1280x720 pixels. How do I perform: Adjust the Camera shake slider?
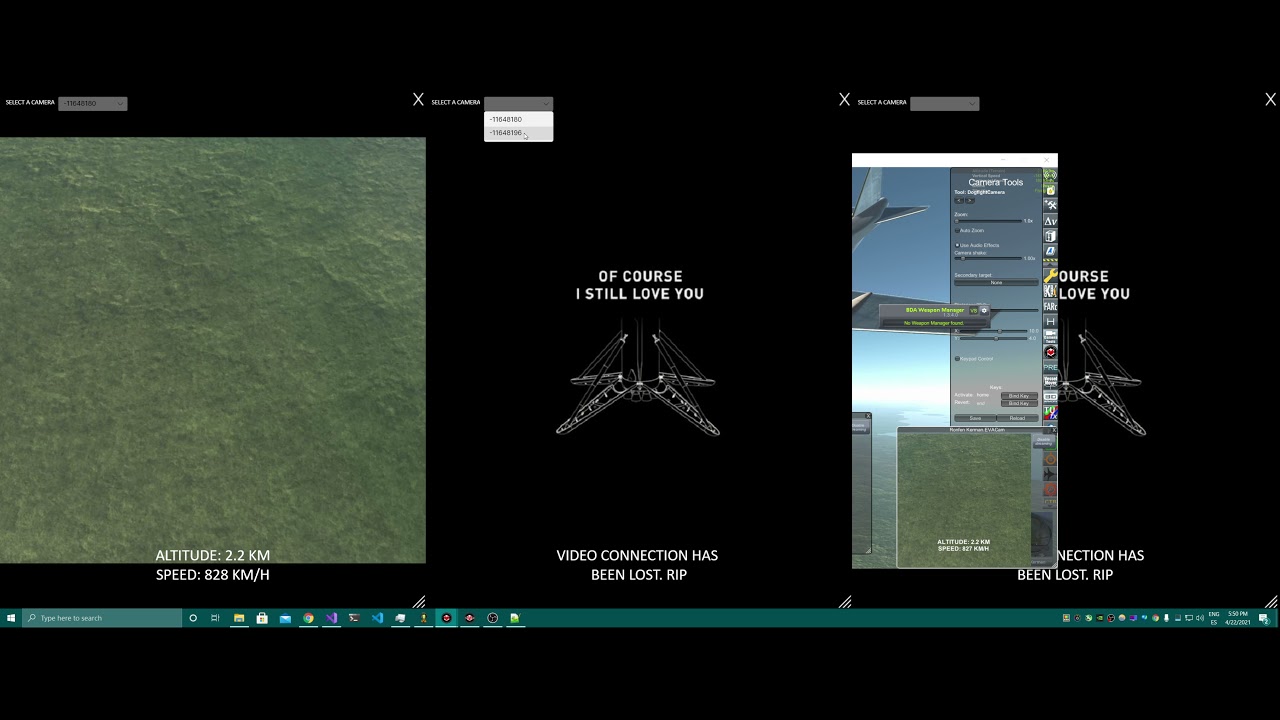988,258
